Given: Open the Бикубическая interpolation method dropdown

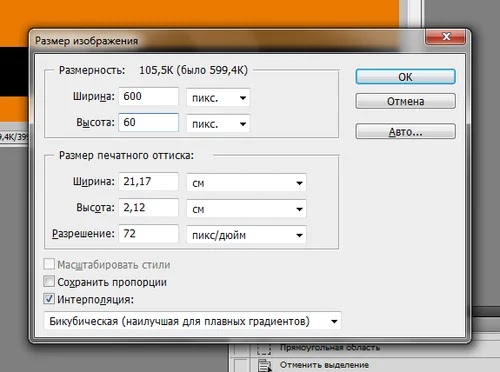Looking at the screenshot, I should [x=192, y=321].
